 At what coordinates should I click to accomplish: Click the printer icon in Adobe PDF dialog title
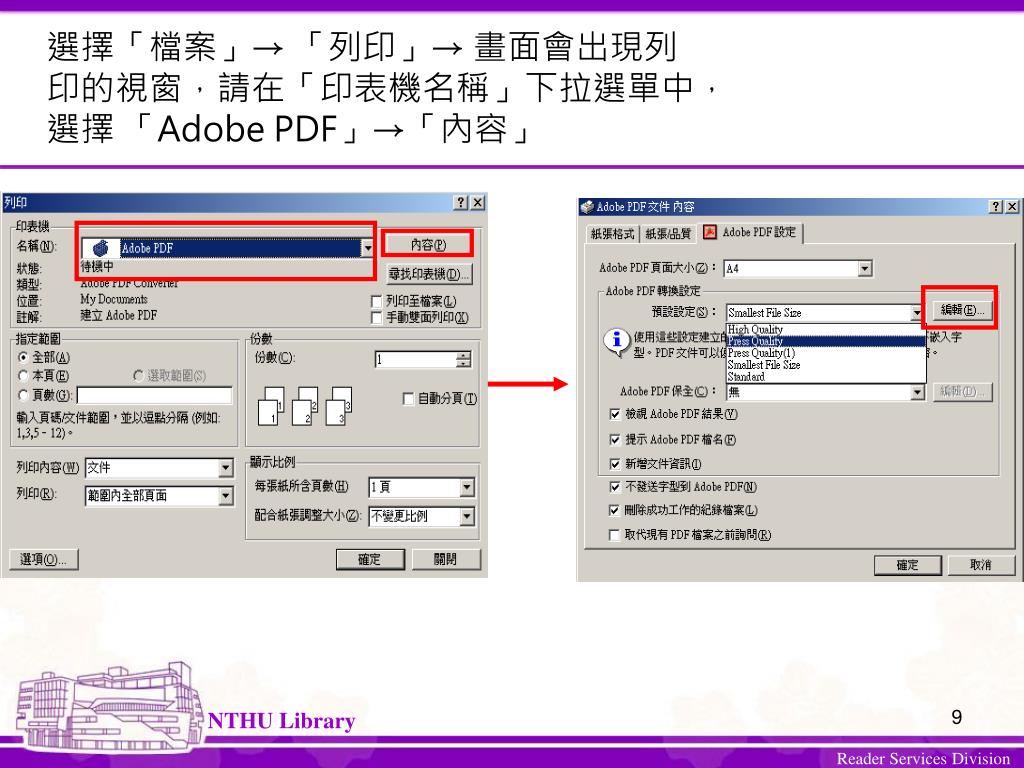point(586,207)
